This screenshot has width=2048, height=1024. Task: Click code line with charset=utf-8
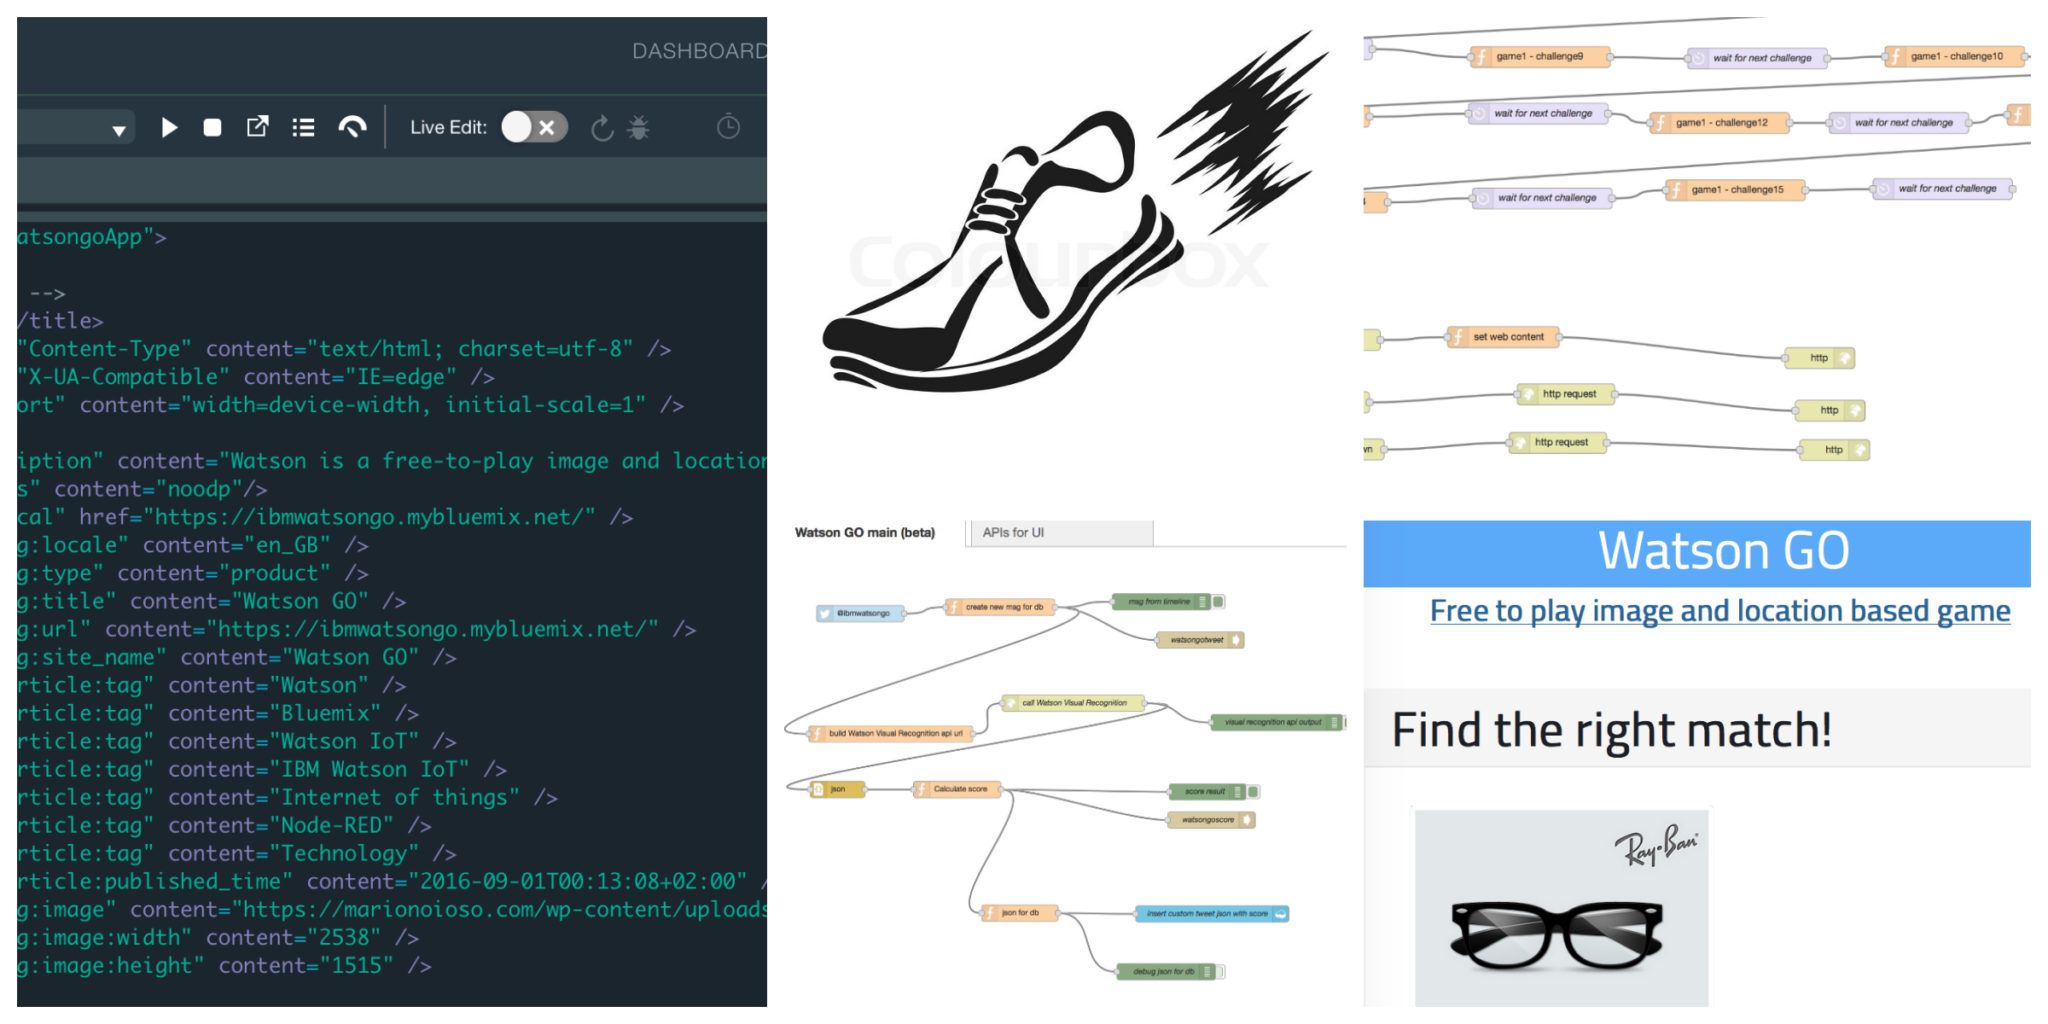point(344,349)
